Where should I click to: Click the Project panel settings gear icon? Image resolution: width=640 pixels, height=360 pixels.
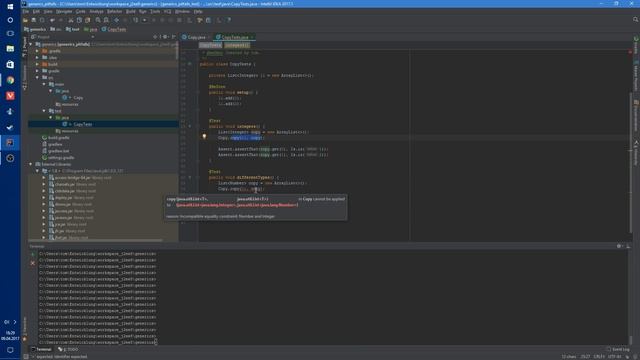(x=165, y=37)
